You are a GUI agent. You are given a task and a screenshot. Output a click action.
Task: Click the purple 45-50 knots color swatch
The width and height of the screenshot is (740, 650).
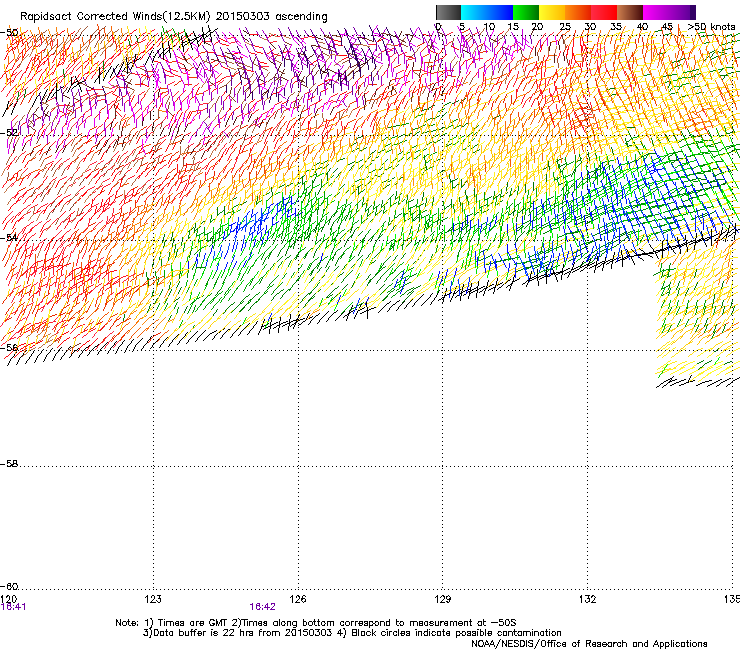coord(682,12)
